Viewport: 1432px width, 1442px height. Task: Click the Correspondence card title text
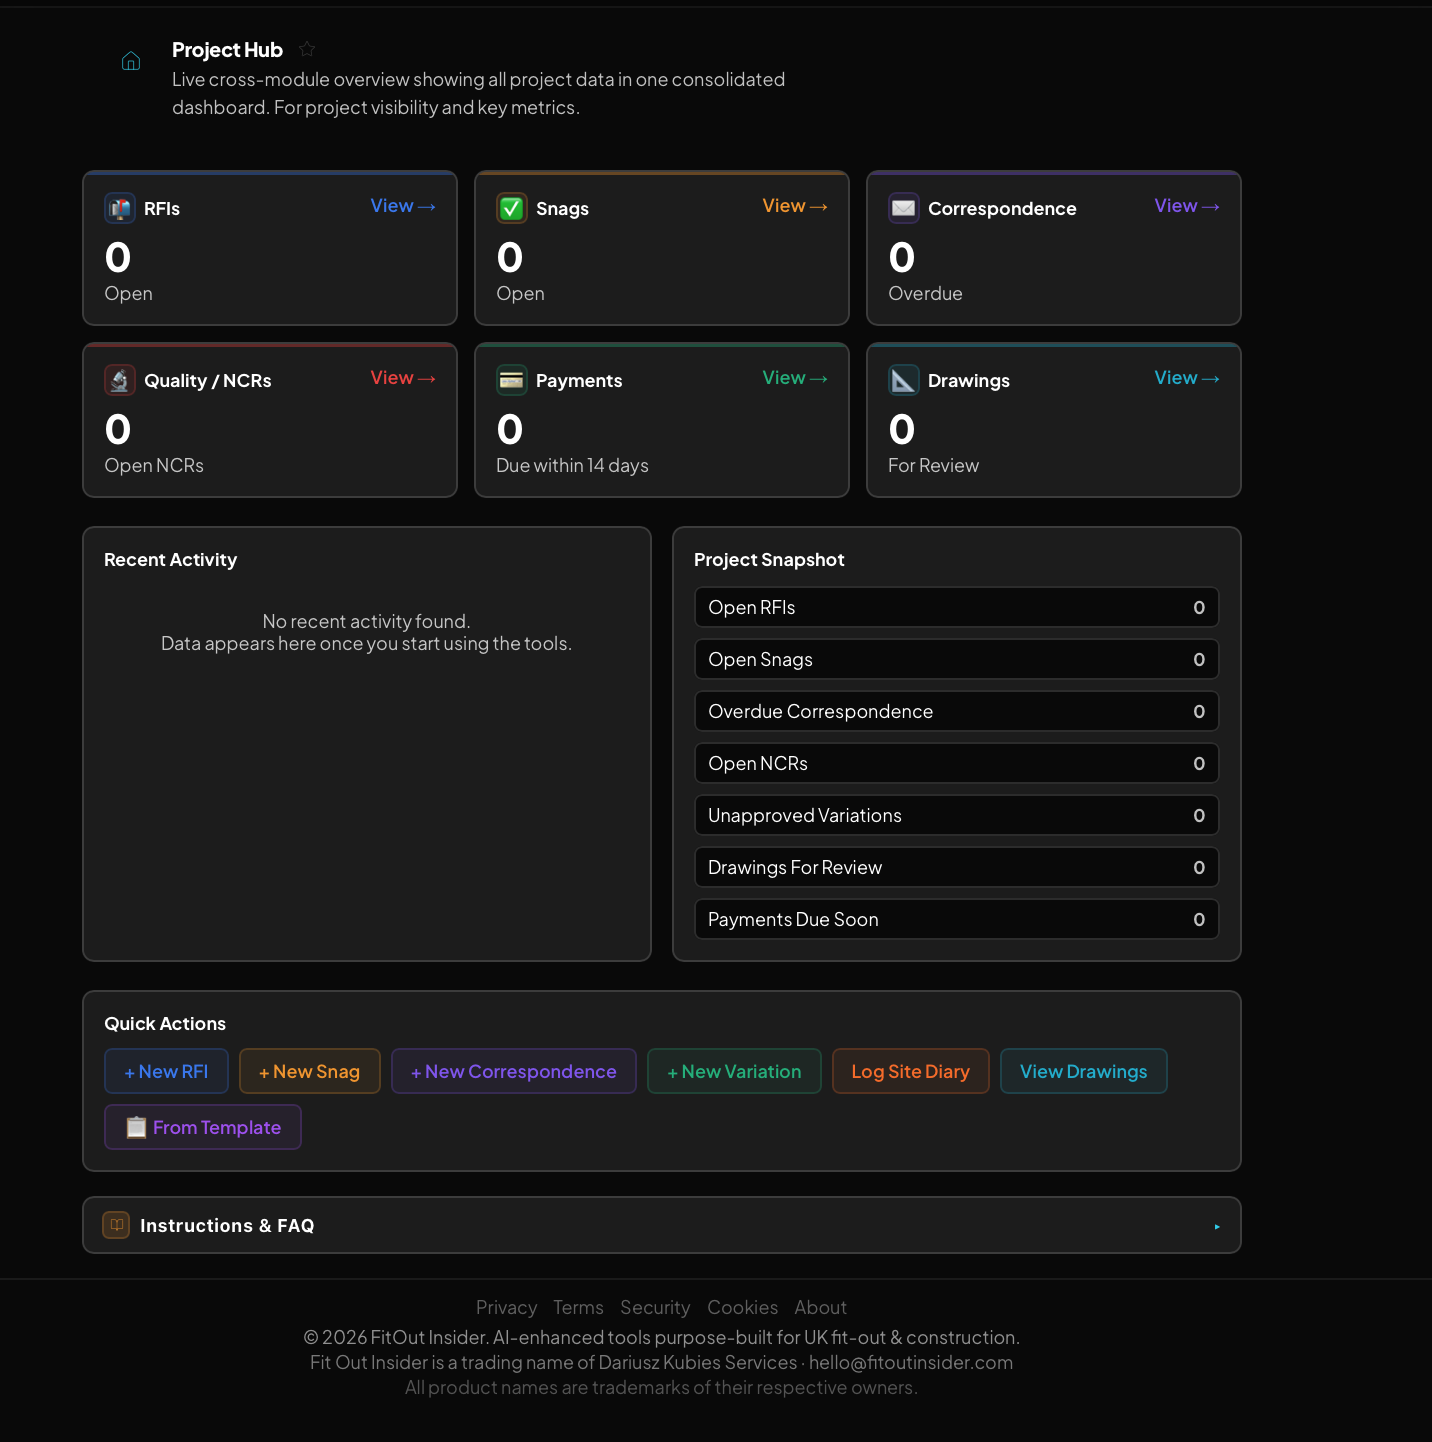[1002, 208]
